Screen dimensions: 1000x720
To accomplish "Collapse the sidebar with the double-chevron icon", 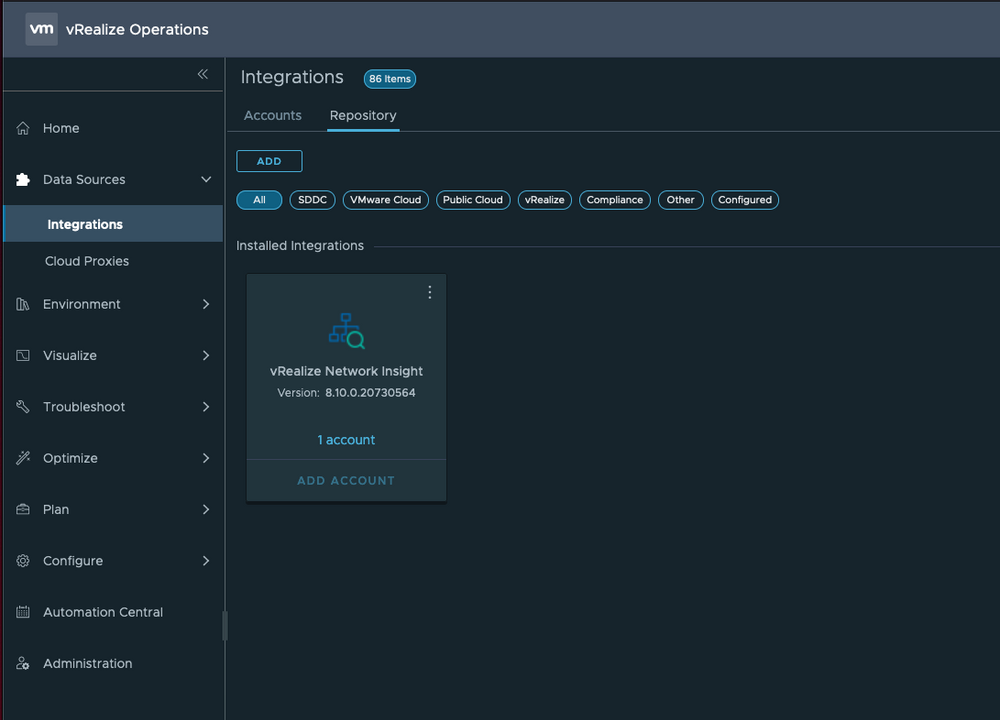I will (203, 75).
